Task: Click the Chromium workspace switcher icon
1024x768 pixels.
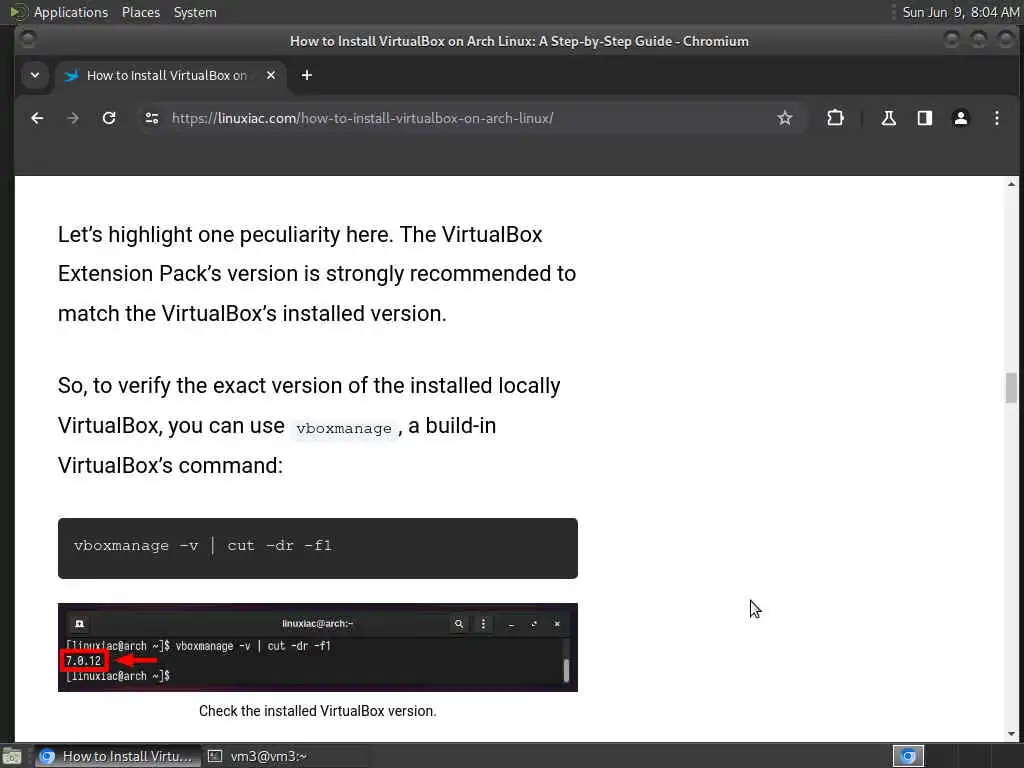Action: click(908, 756)
